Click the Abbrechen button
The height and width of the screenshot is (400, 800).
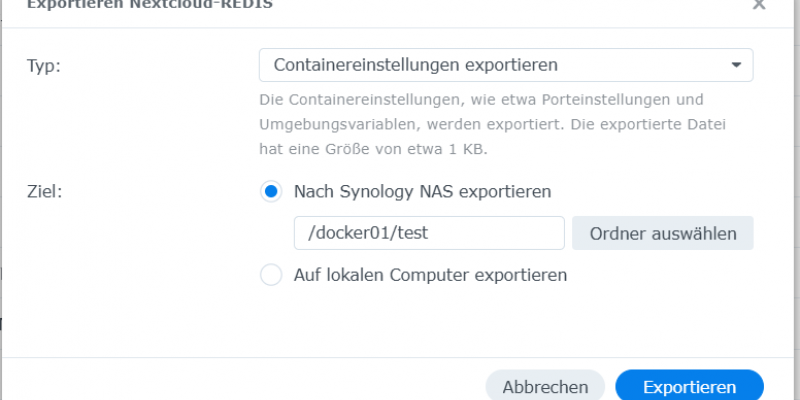(545, 387)
